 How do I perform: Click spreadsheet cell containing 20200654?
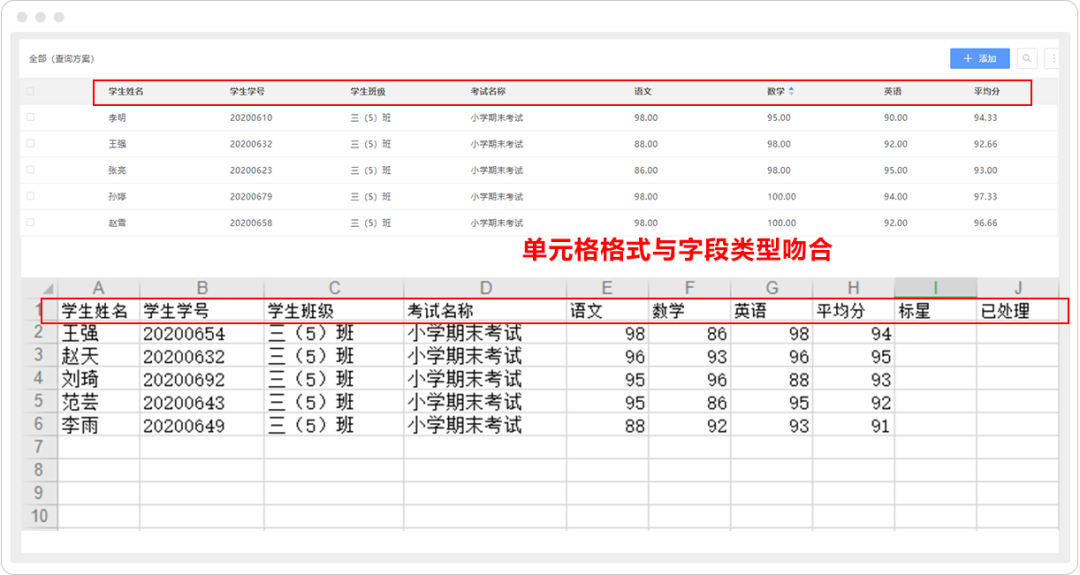tap(184, 334)
